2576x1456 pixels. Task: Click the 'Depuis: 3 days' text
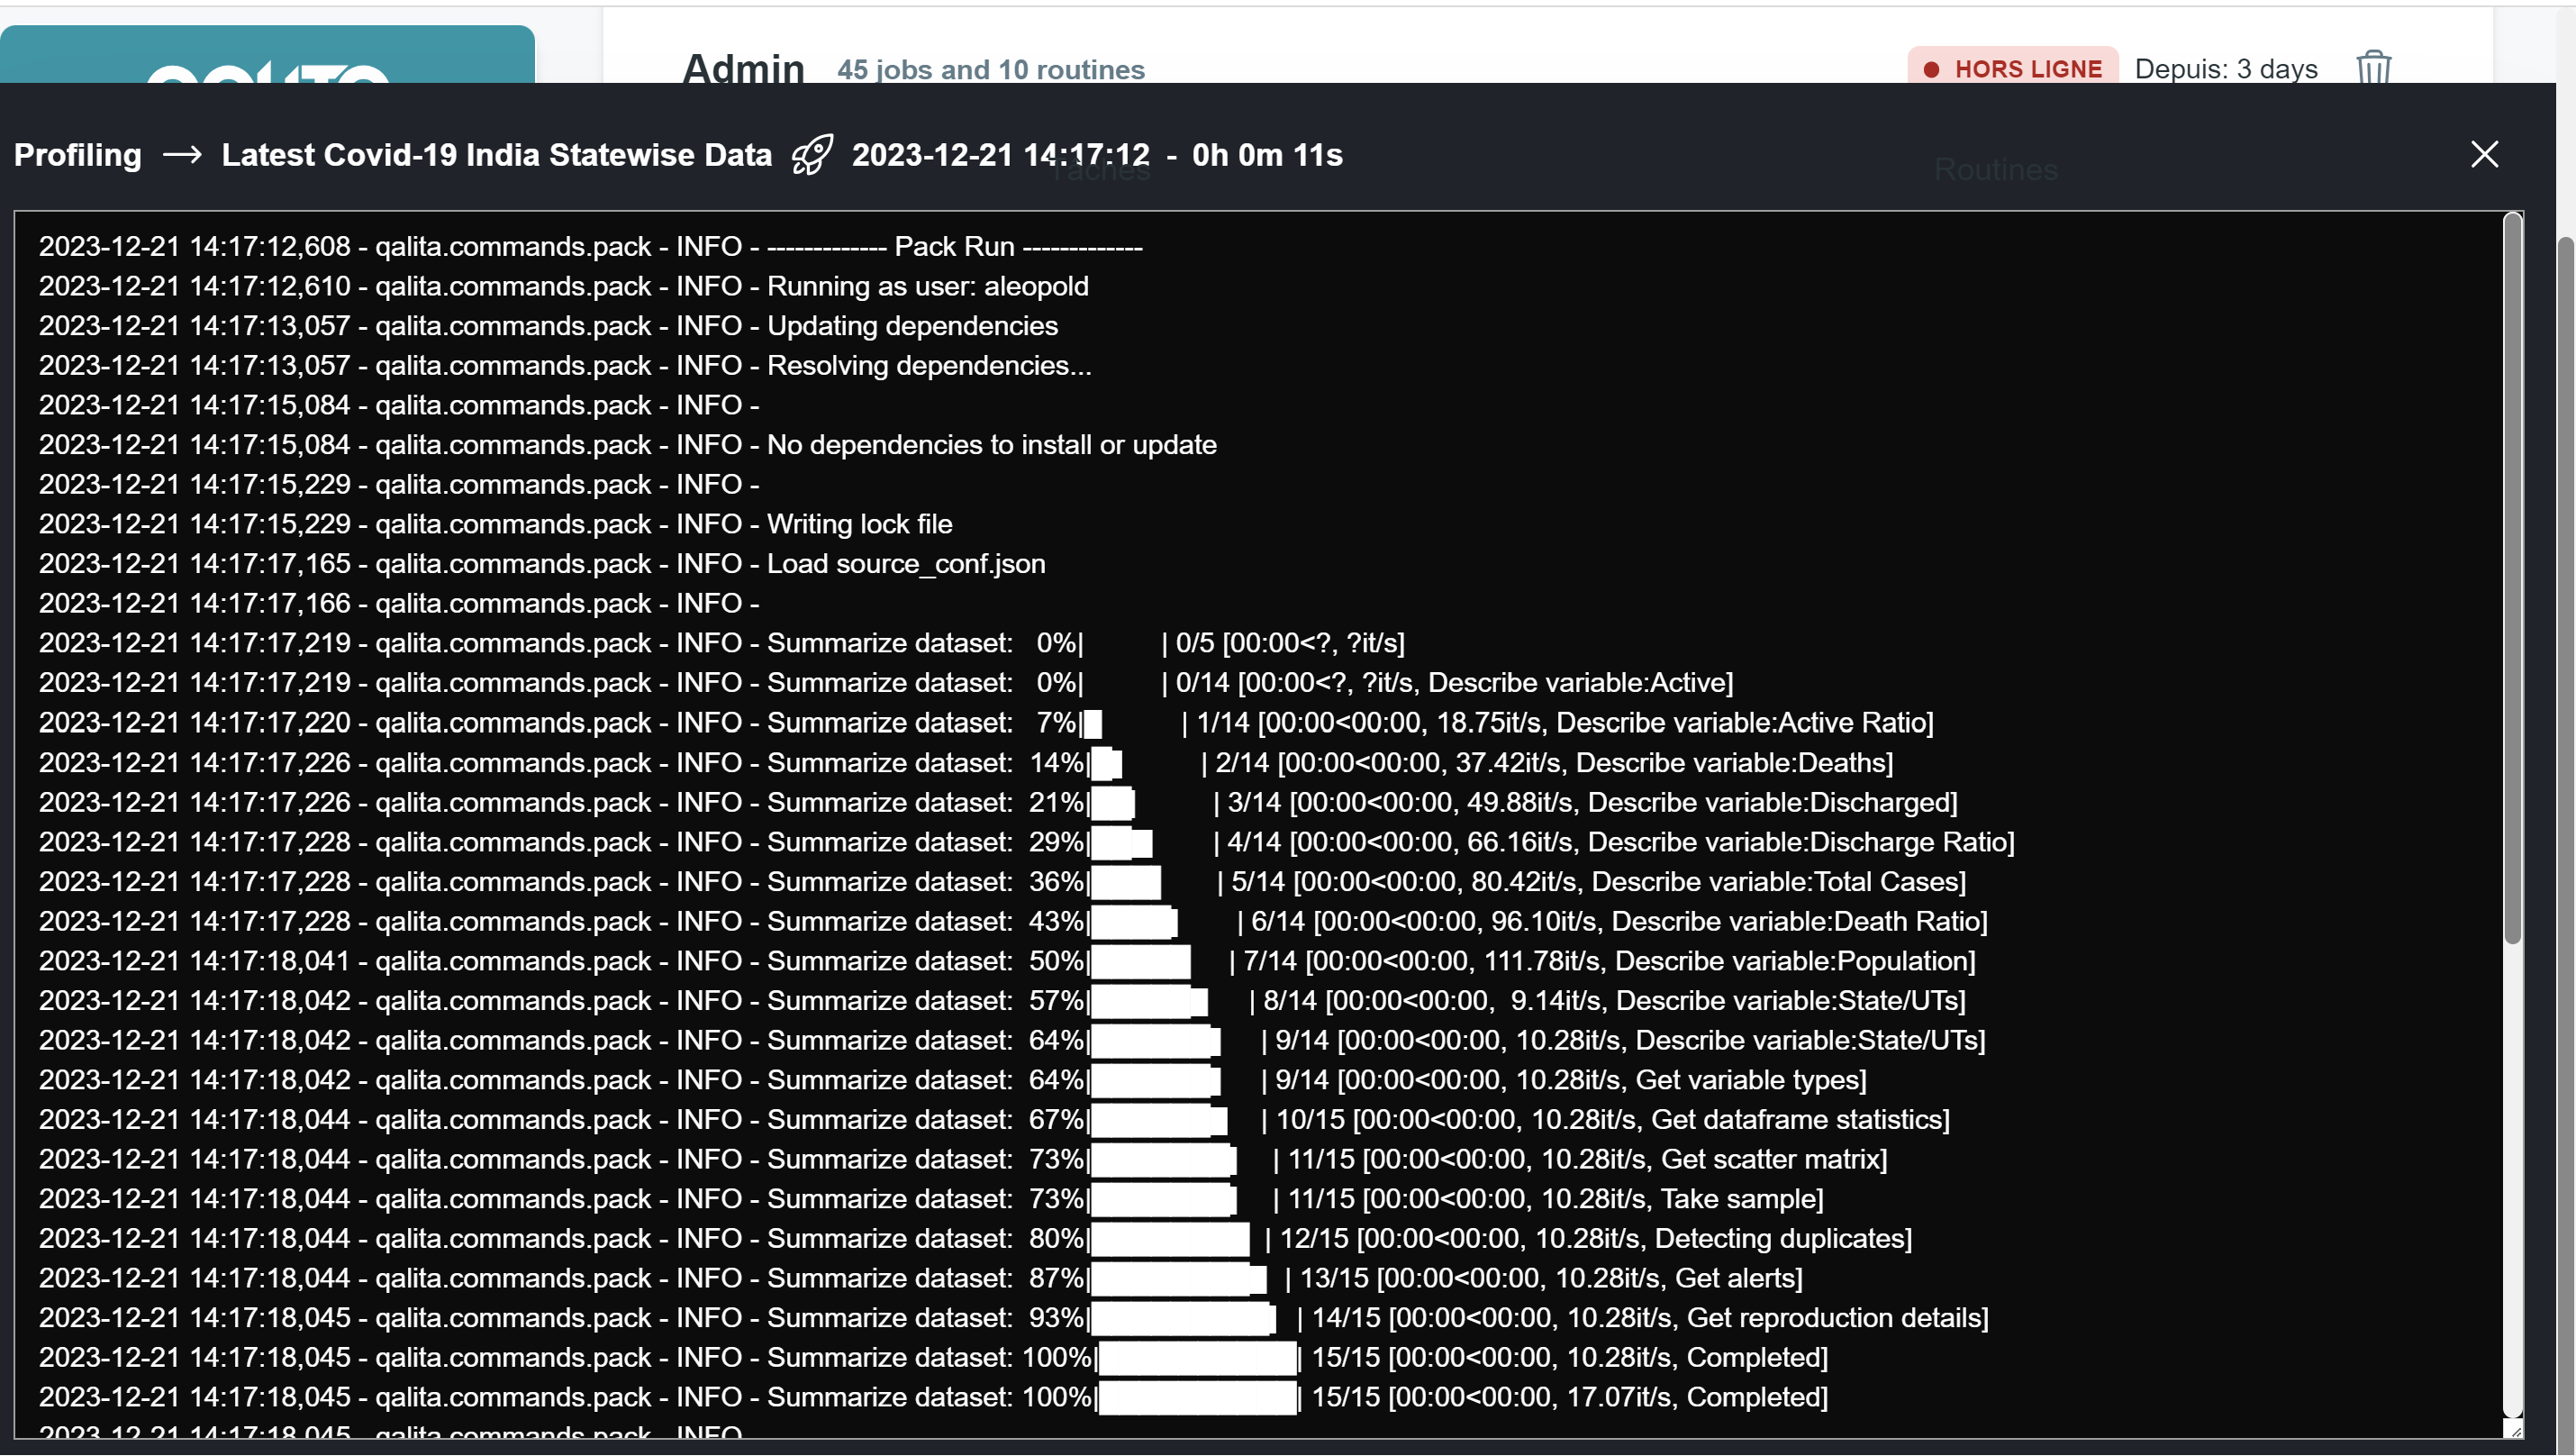[2225, 69]
